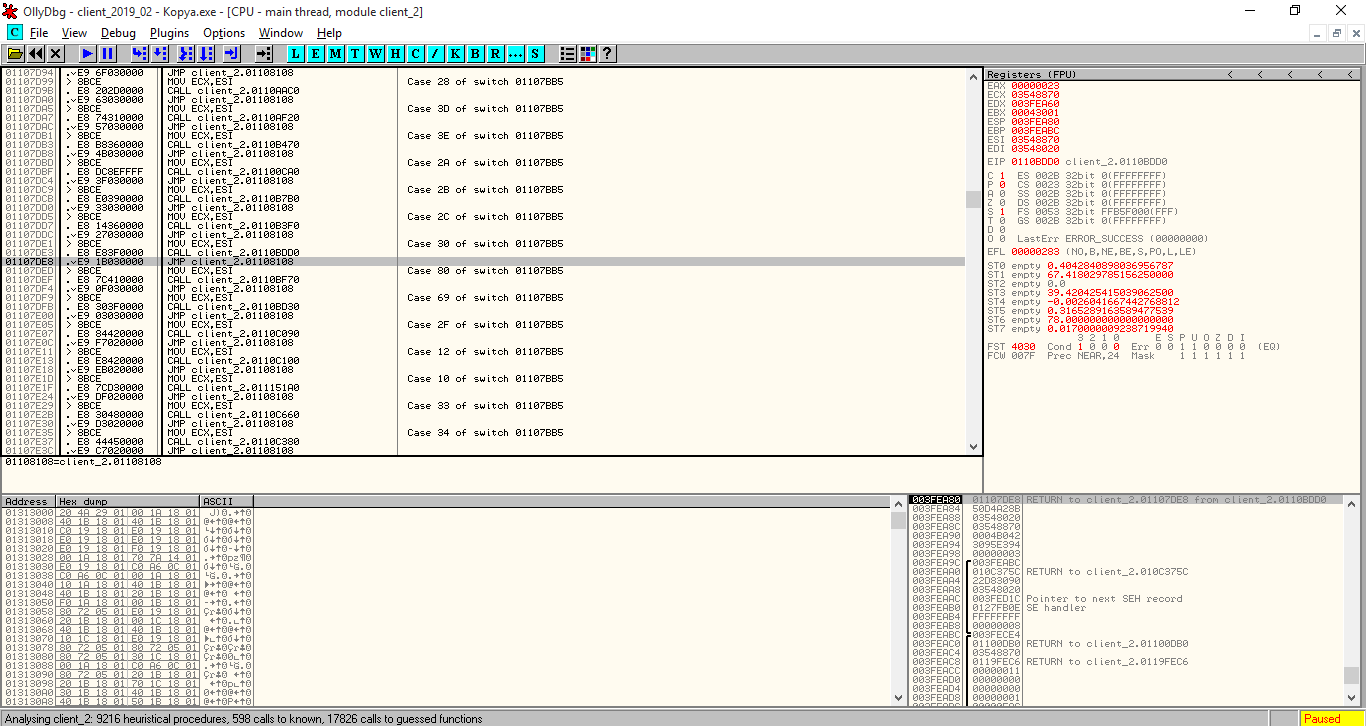Show Executable modules with E button
This screenshot has height=726, width=1366.
[x=316, y=53]
